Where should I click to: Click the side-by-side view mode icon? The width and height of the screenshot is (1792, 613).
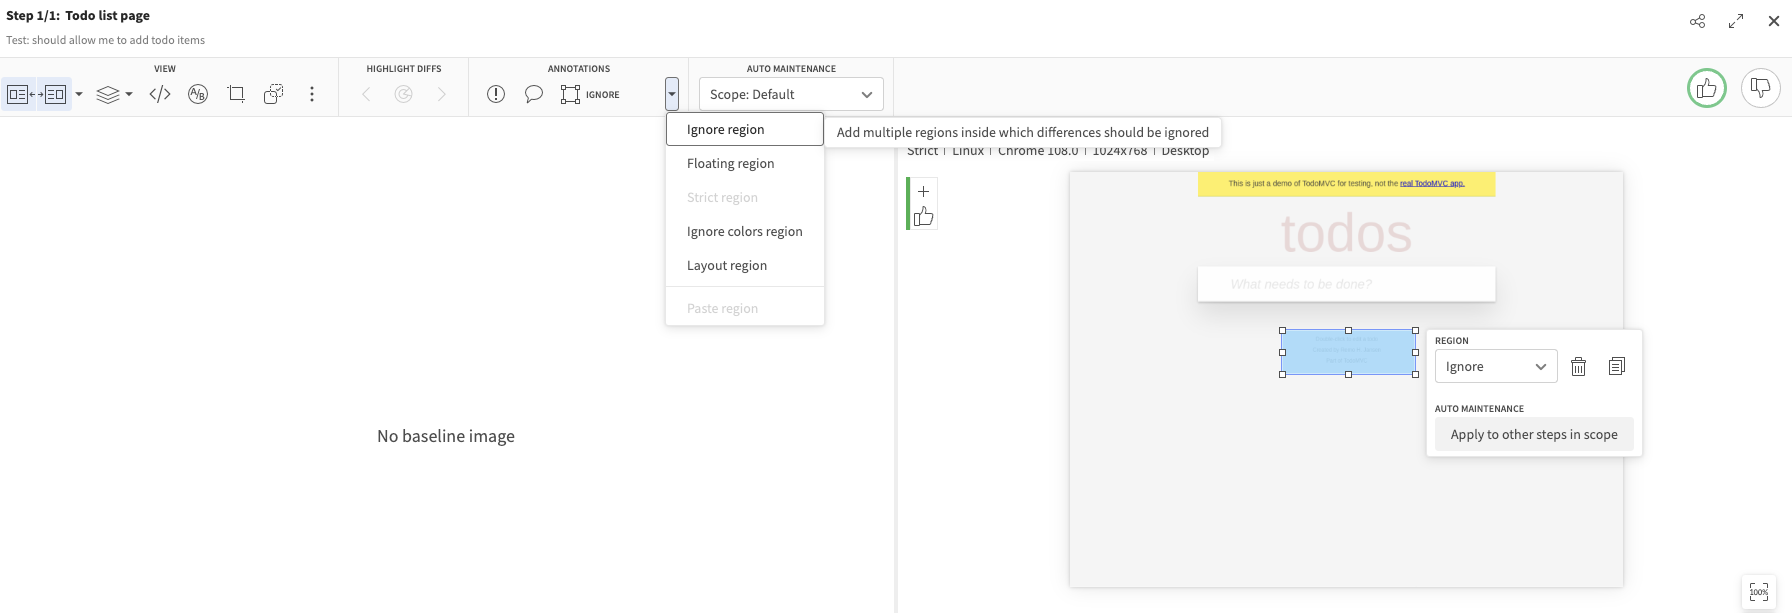pos(36,94)
